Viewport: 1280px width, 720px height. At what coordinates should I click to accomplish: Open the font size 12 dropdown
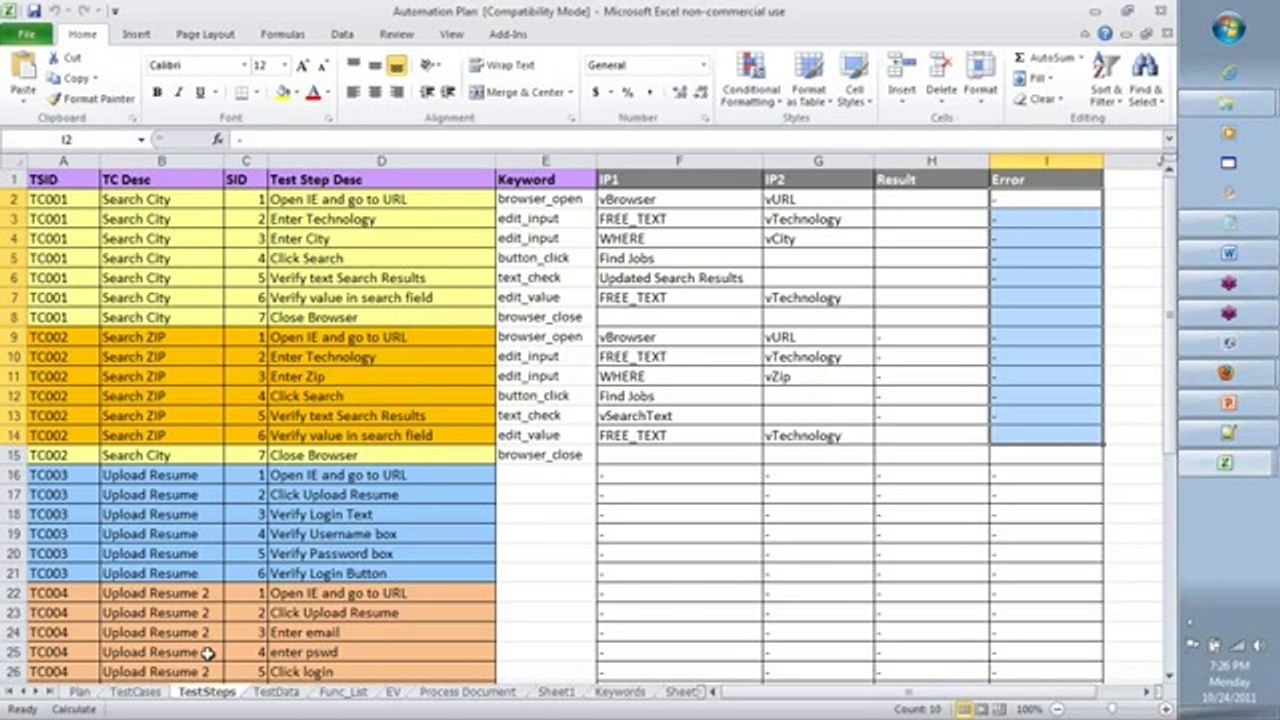coord(285,65)
